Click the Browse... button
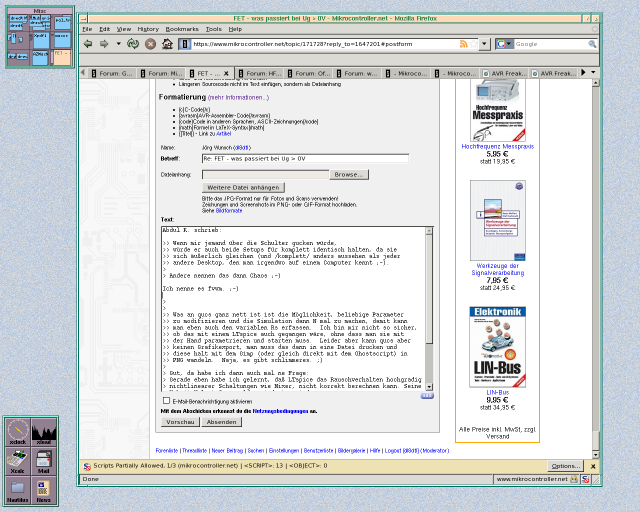Image resolution: width=640 pixels, height=512 pixels. coord(349,175)
